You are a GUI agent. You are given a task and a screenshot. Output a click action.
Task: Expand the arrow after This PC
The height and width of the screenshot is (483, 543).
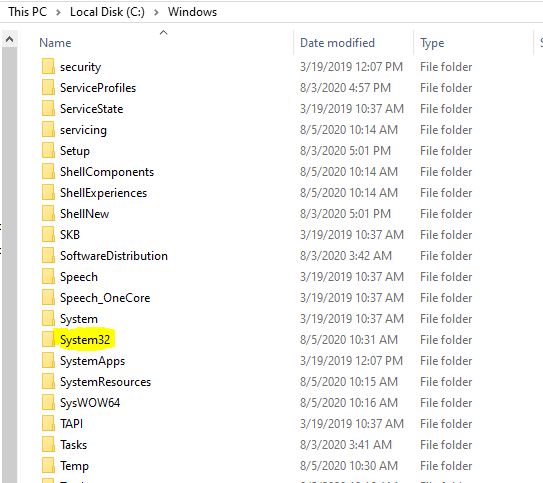[x=58, y=12]
